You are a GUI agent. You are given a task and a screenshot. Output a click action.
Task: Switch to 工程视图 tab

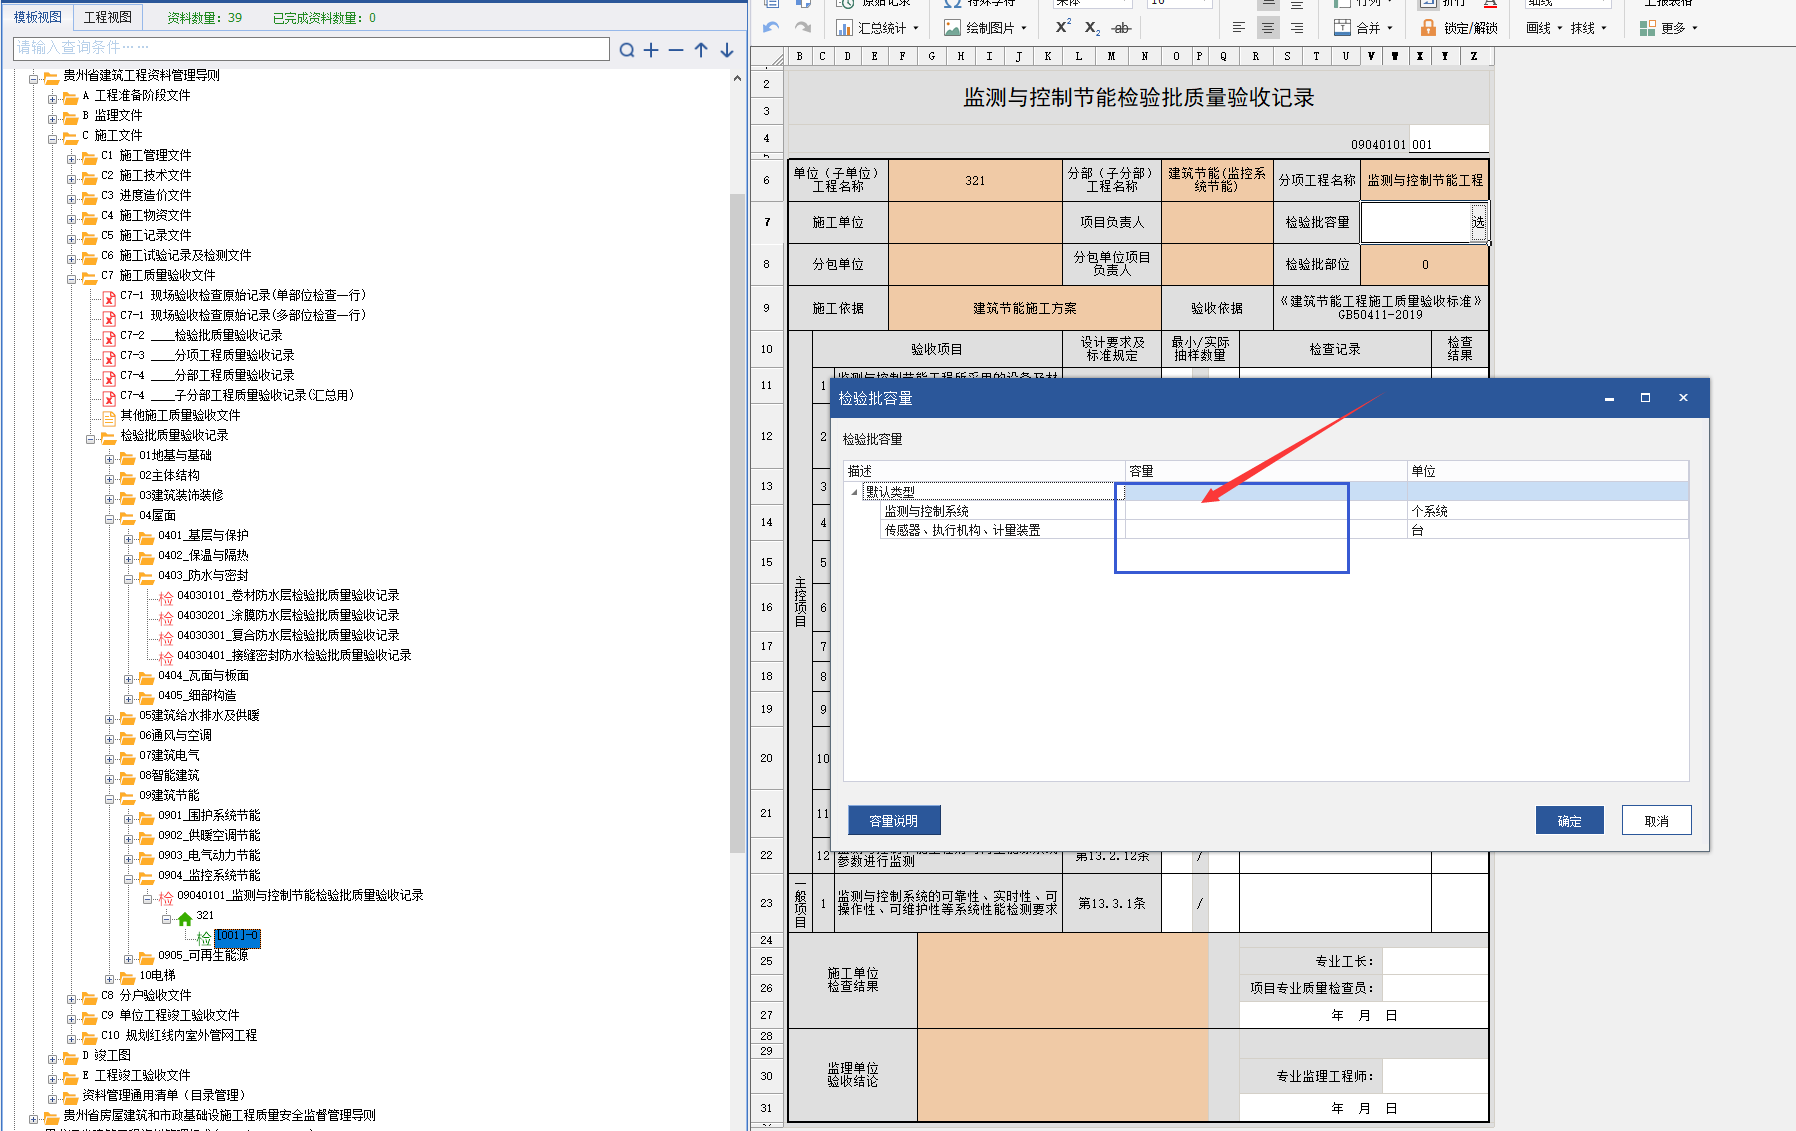(107, 17)
